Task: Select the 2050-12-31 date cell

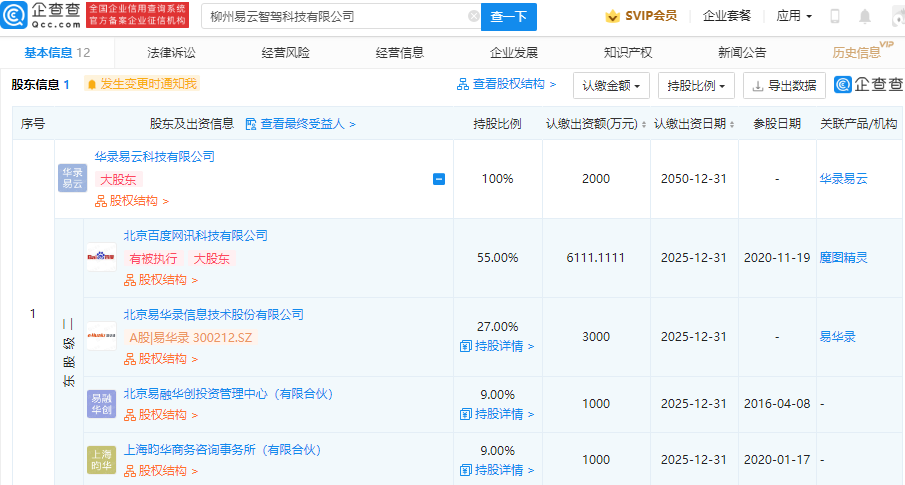Action: tap(694, 178)
